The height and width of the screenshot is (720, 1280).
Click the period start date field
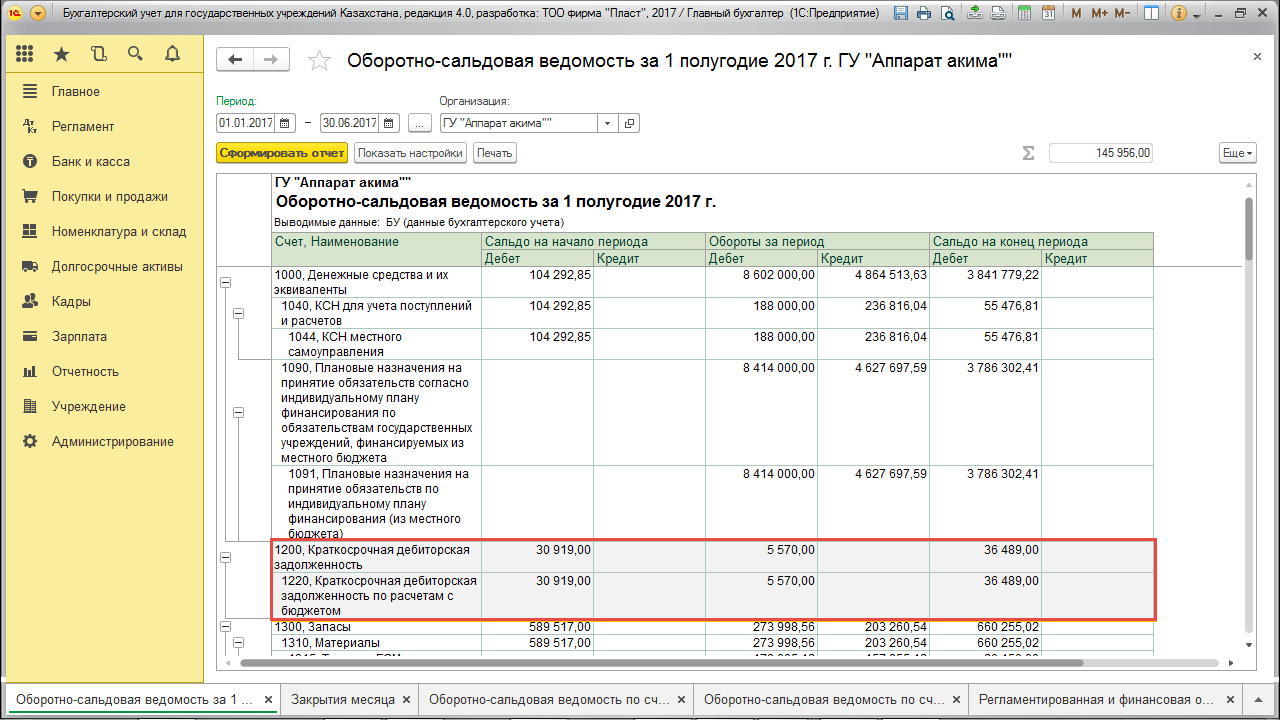tap(248, 122)
